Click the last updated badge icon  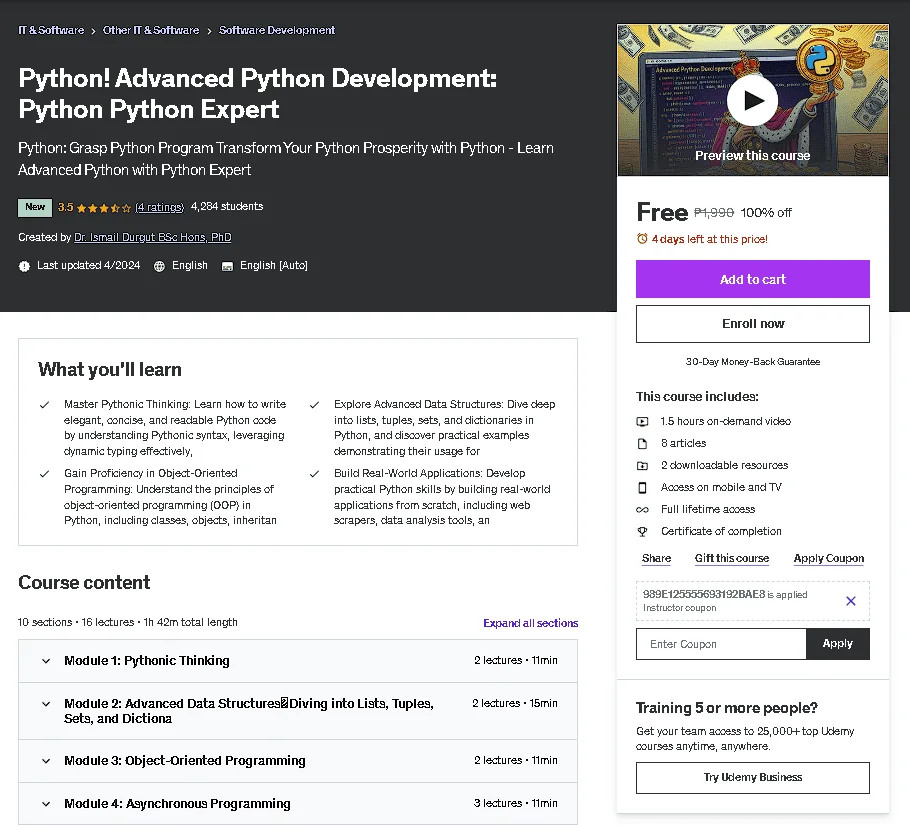coord(24,266)
